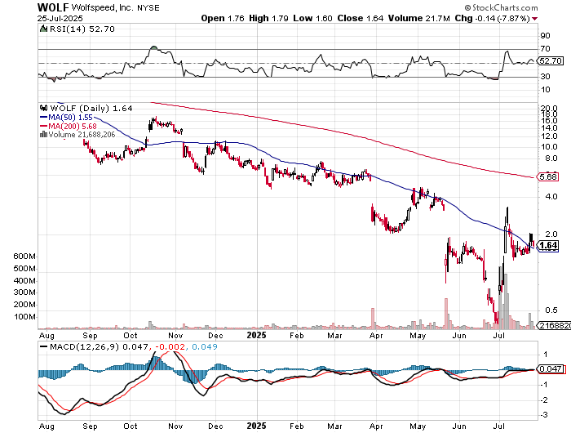Click the WOLF ticker symbol in the title

pyautogui.click(x=53, y=7)
